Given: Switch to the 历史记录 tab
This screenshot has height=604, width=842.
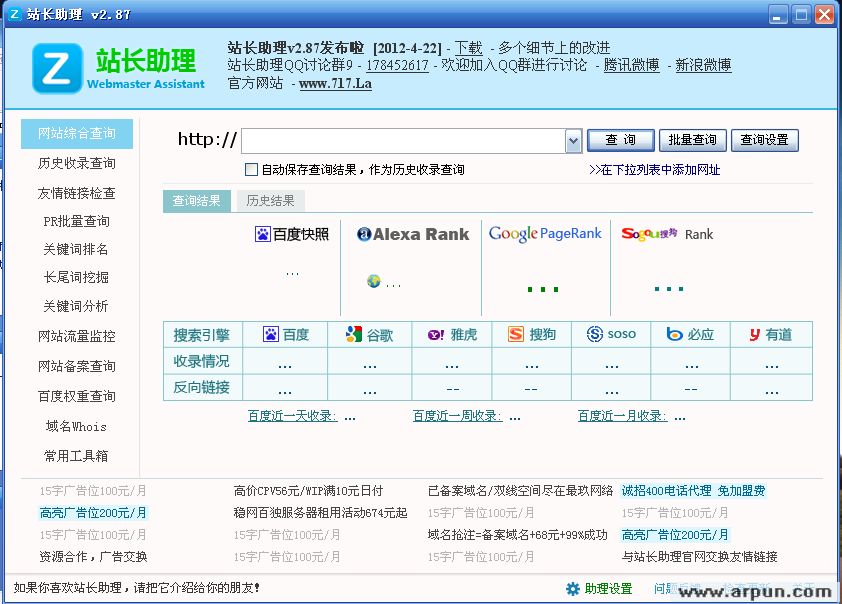Looking at the screenshot, I should [x=272, y=200].
